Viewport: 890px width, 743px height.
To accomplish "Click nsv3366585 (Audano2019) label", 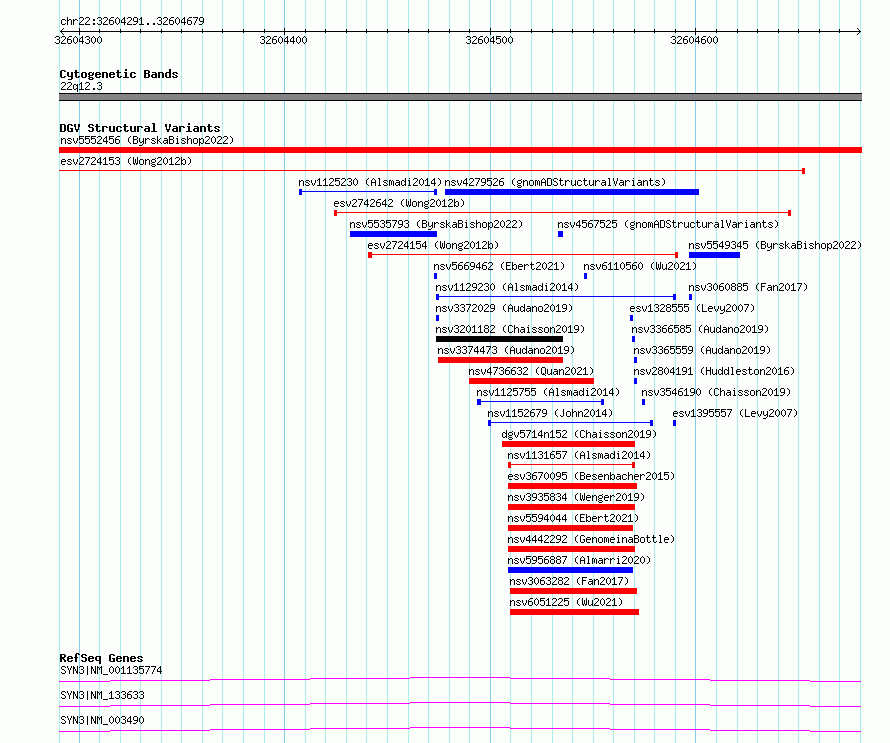I will pyautogui.click(x=700, y=329).
